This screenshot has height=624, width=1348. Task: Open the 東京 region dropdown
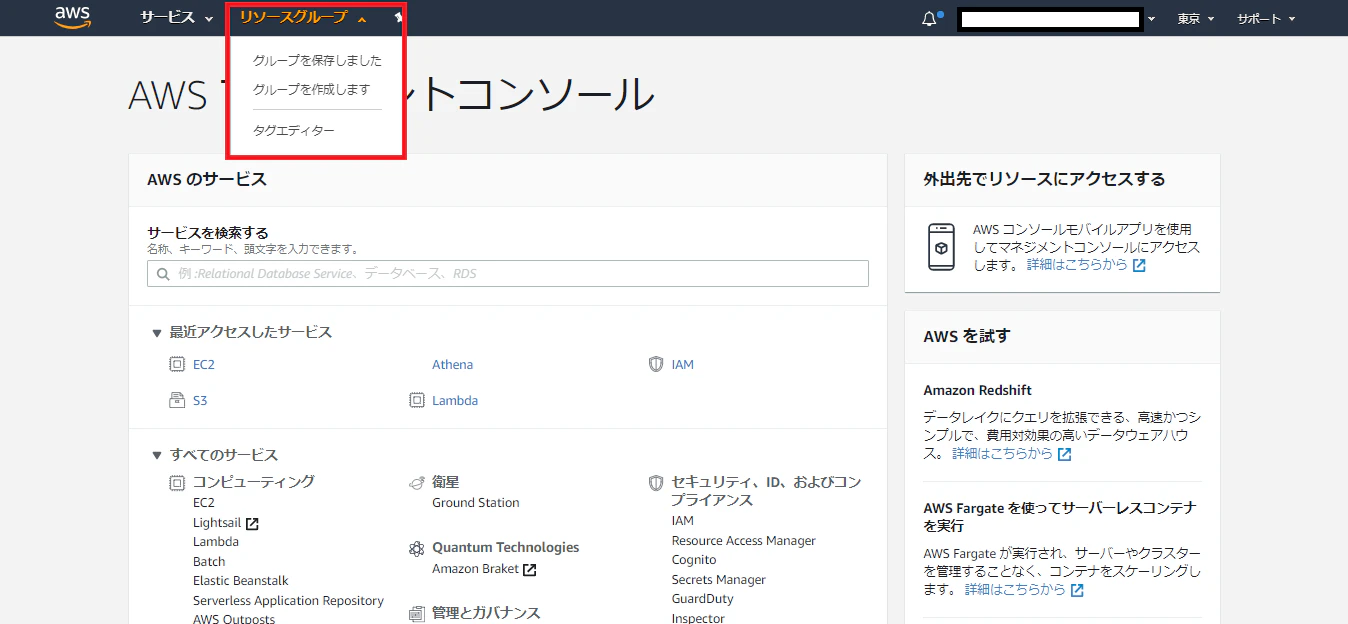click(x=1195, y=18)
